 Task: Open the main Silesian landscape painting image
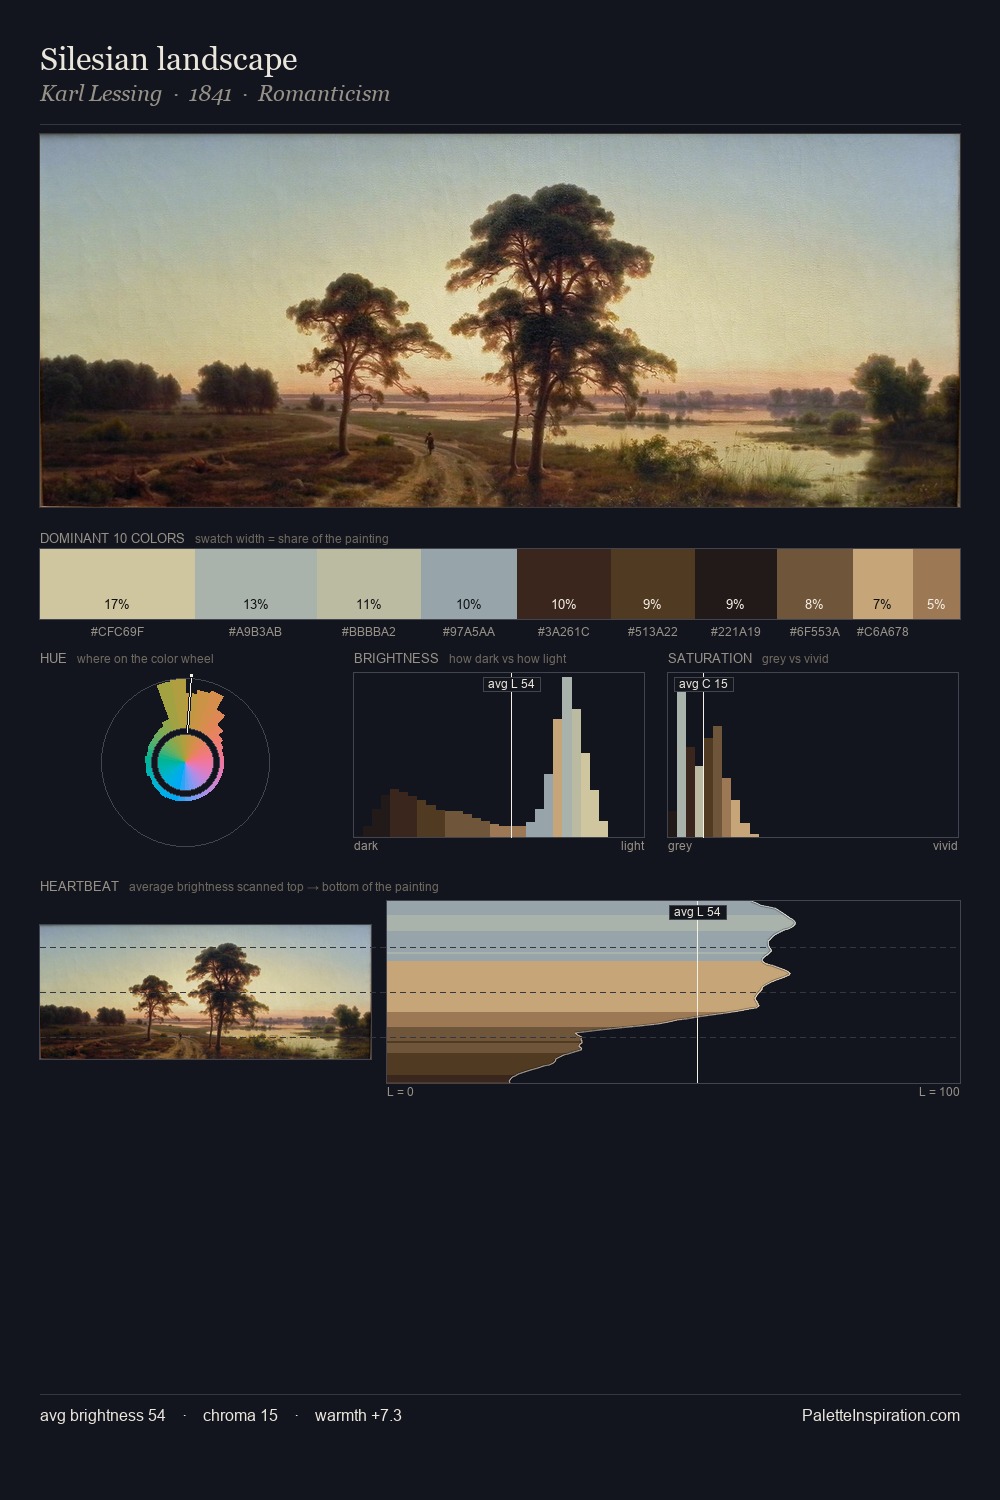[500, 320]
